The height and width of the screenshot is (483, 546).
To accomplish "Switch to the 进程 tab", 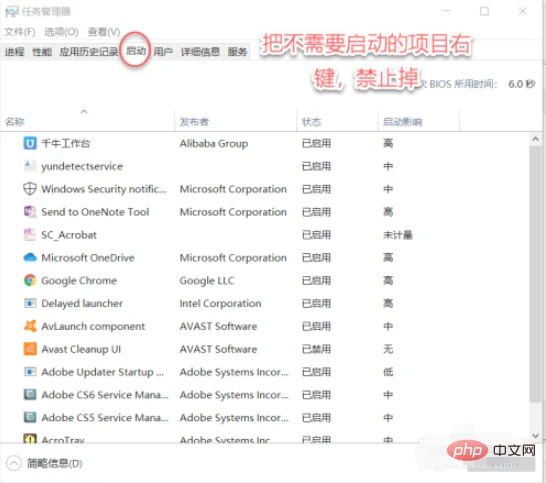I will [15, 52].
